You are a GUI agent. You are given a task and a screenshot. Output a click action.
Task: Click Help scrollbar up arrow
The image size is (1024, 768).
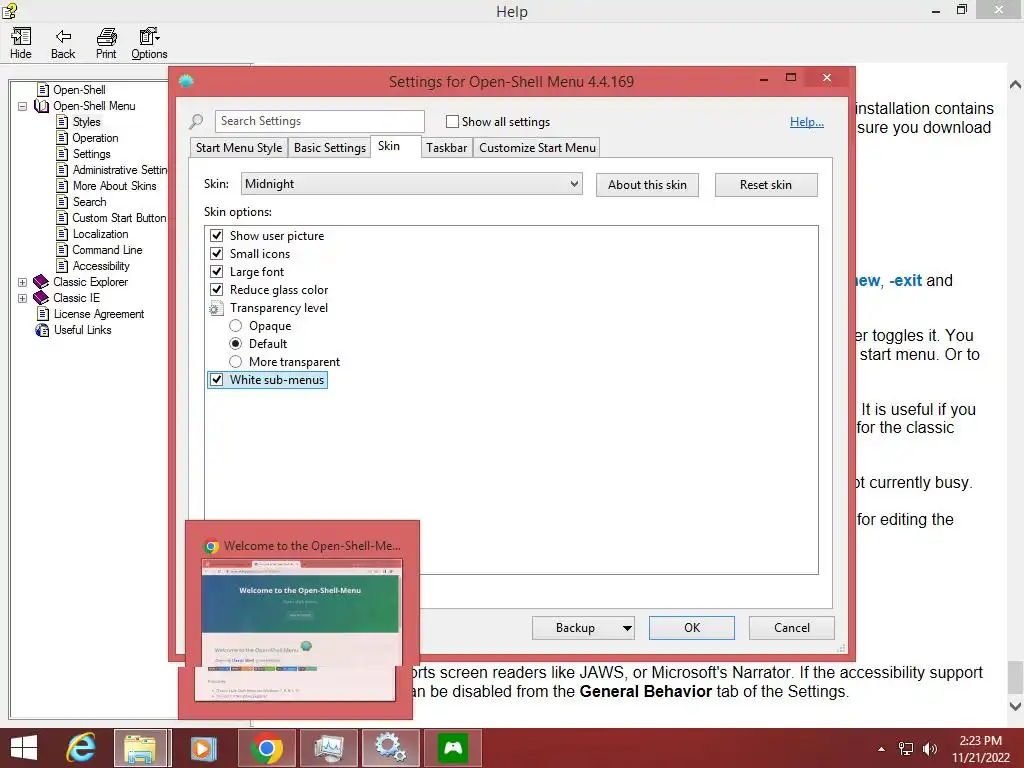point(1015,85)
